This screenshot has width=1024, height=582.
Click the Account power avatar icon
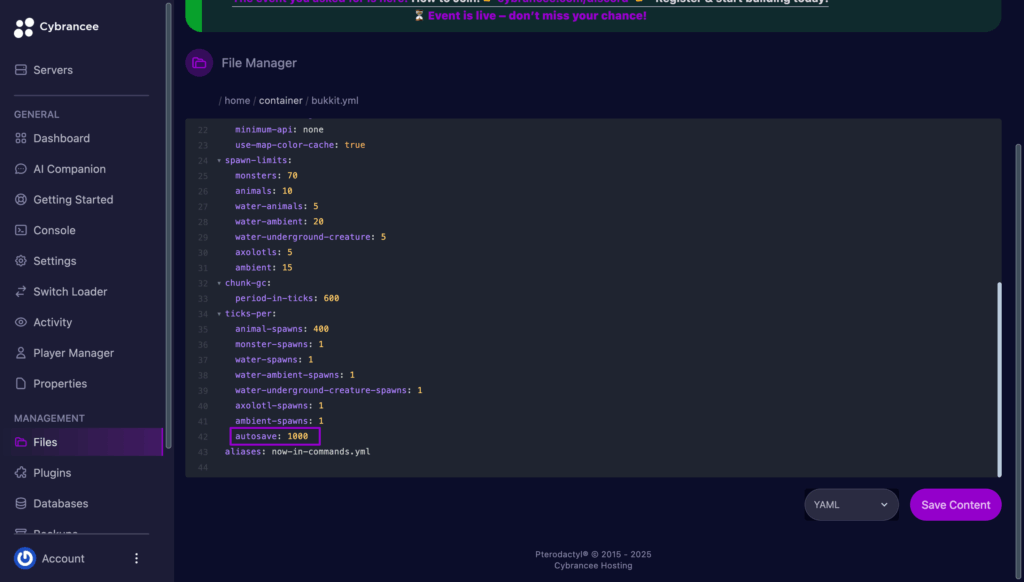point(25,558)
